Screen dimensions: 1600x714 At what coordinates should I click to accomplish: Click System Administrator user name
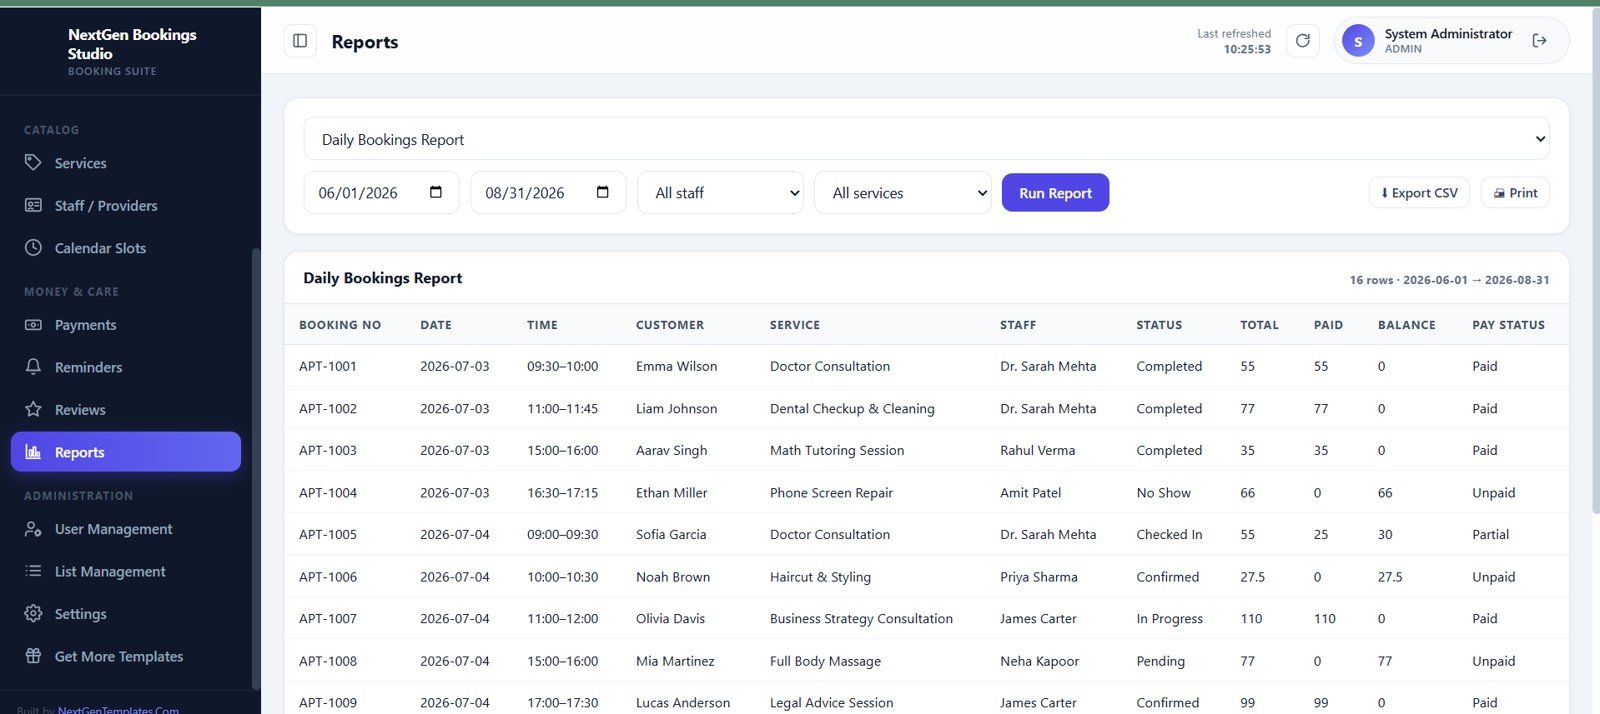point(1448,34)
